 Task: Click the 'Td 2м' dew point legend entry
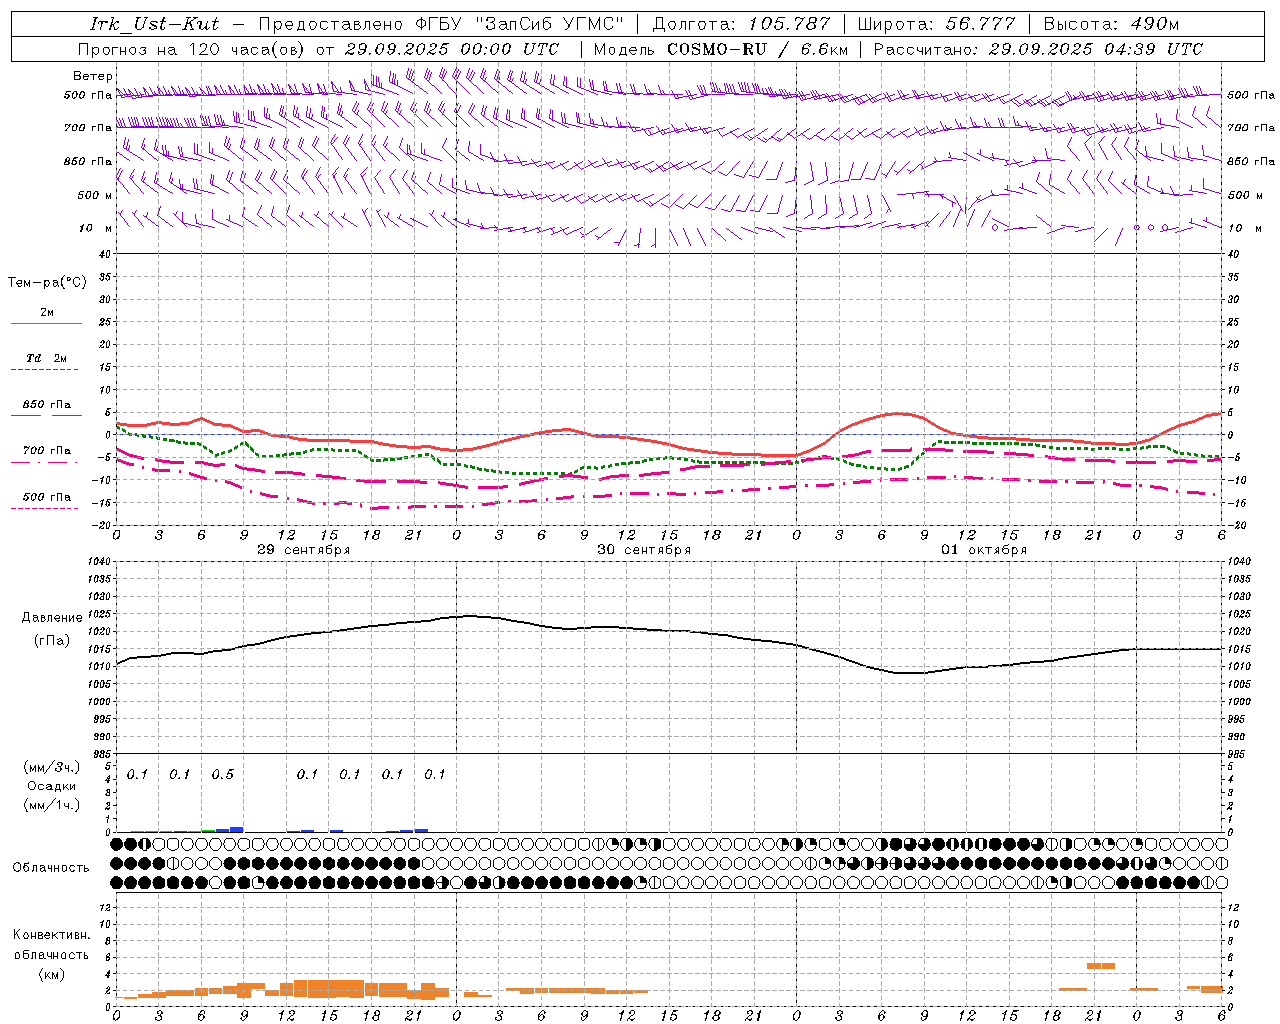(x=47, y=358)
